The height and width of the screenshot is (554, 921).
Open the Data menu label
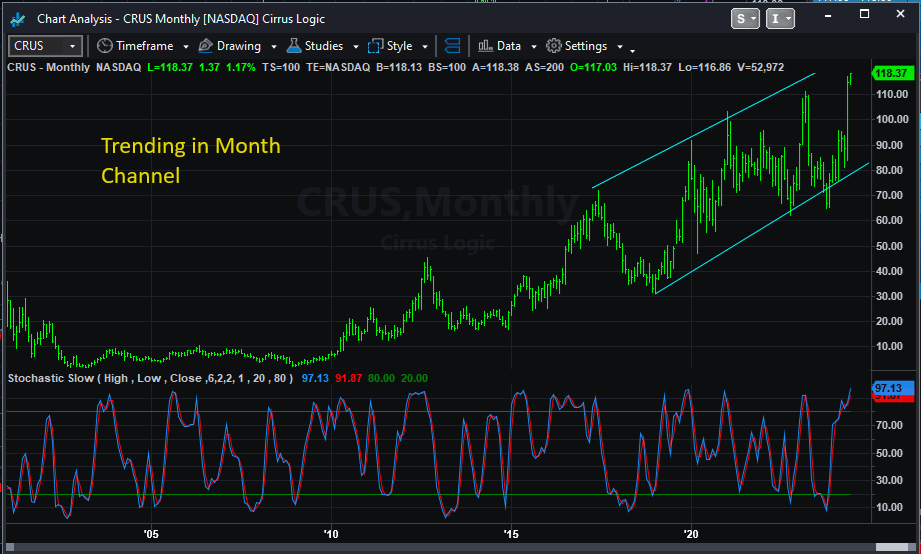click(x=509, y=46)
